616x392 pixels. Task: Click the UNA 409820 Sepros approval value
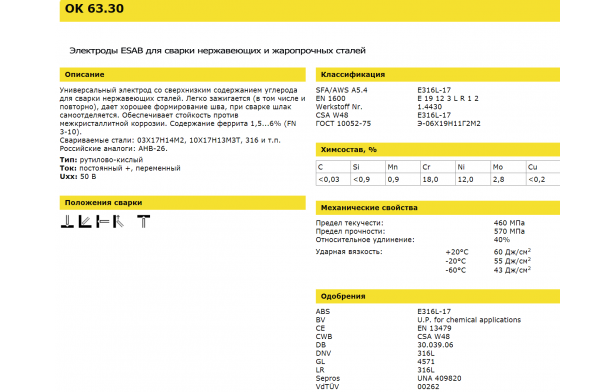(x=439, y=379)
